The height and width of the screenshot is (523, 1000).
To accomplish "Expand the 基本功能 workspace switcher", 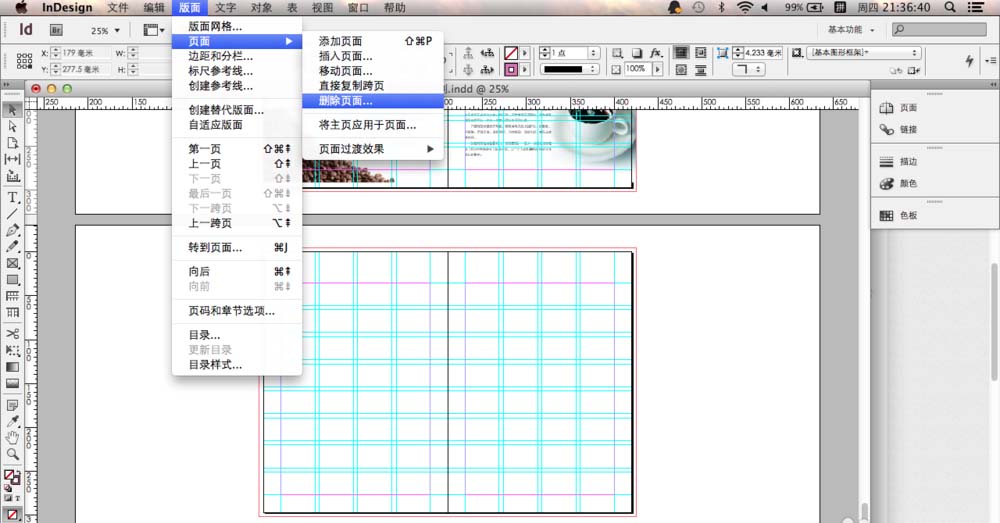I will click(x=851, y=30).
